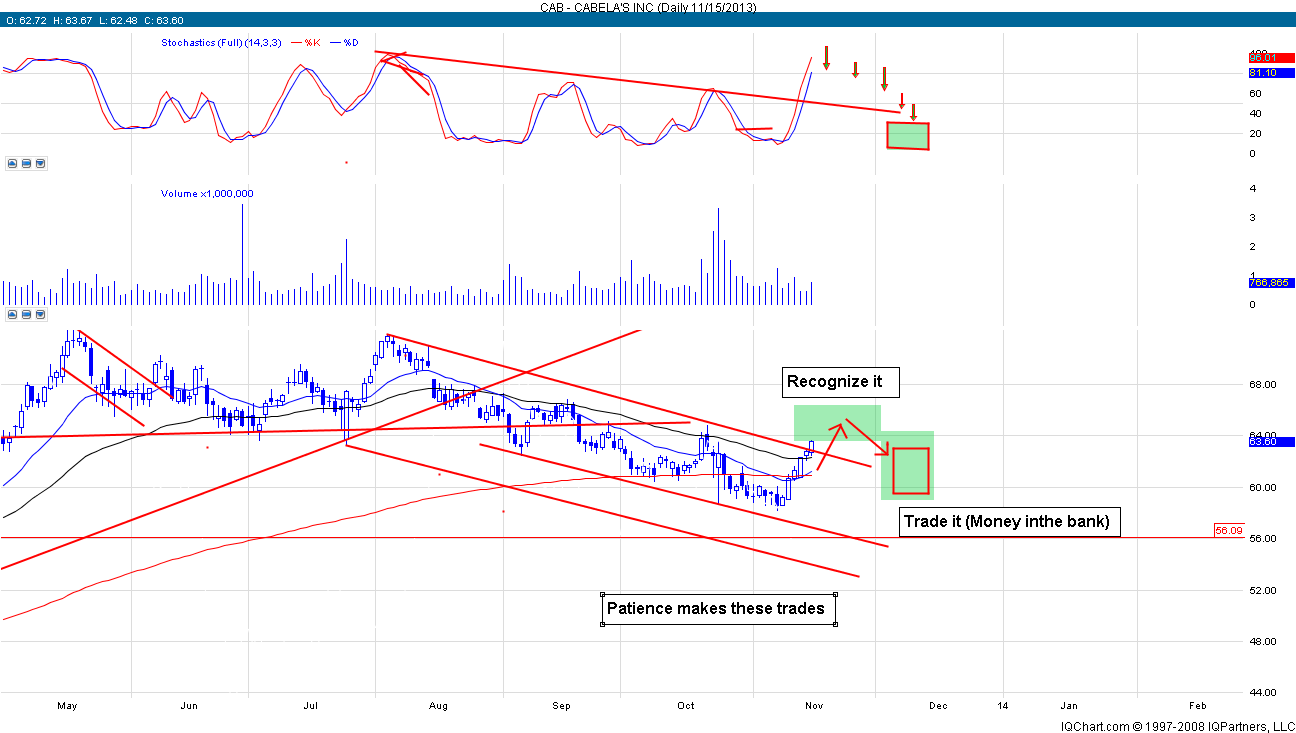1296x733 pixels.
Task: Click the Volume x1,000,000 label
Action: coord(207,194)
